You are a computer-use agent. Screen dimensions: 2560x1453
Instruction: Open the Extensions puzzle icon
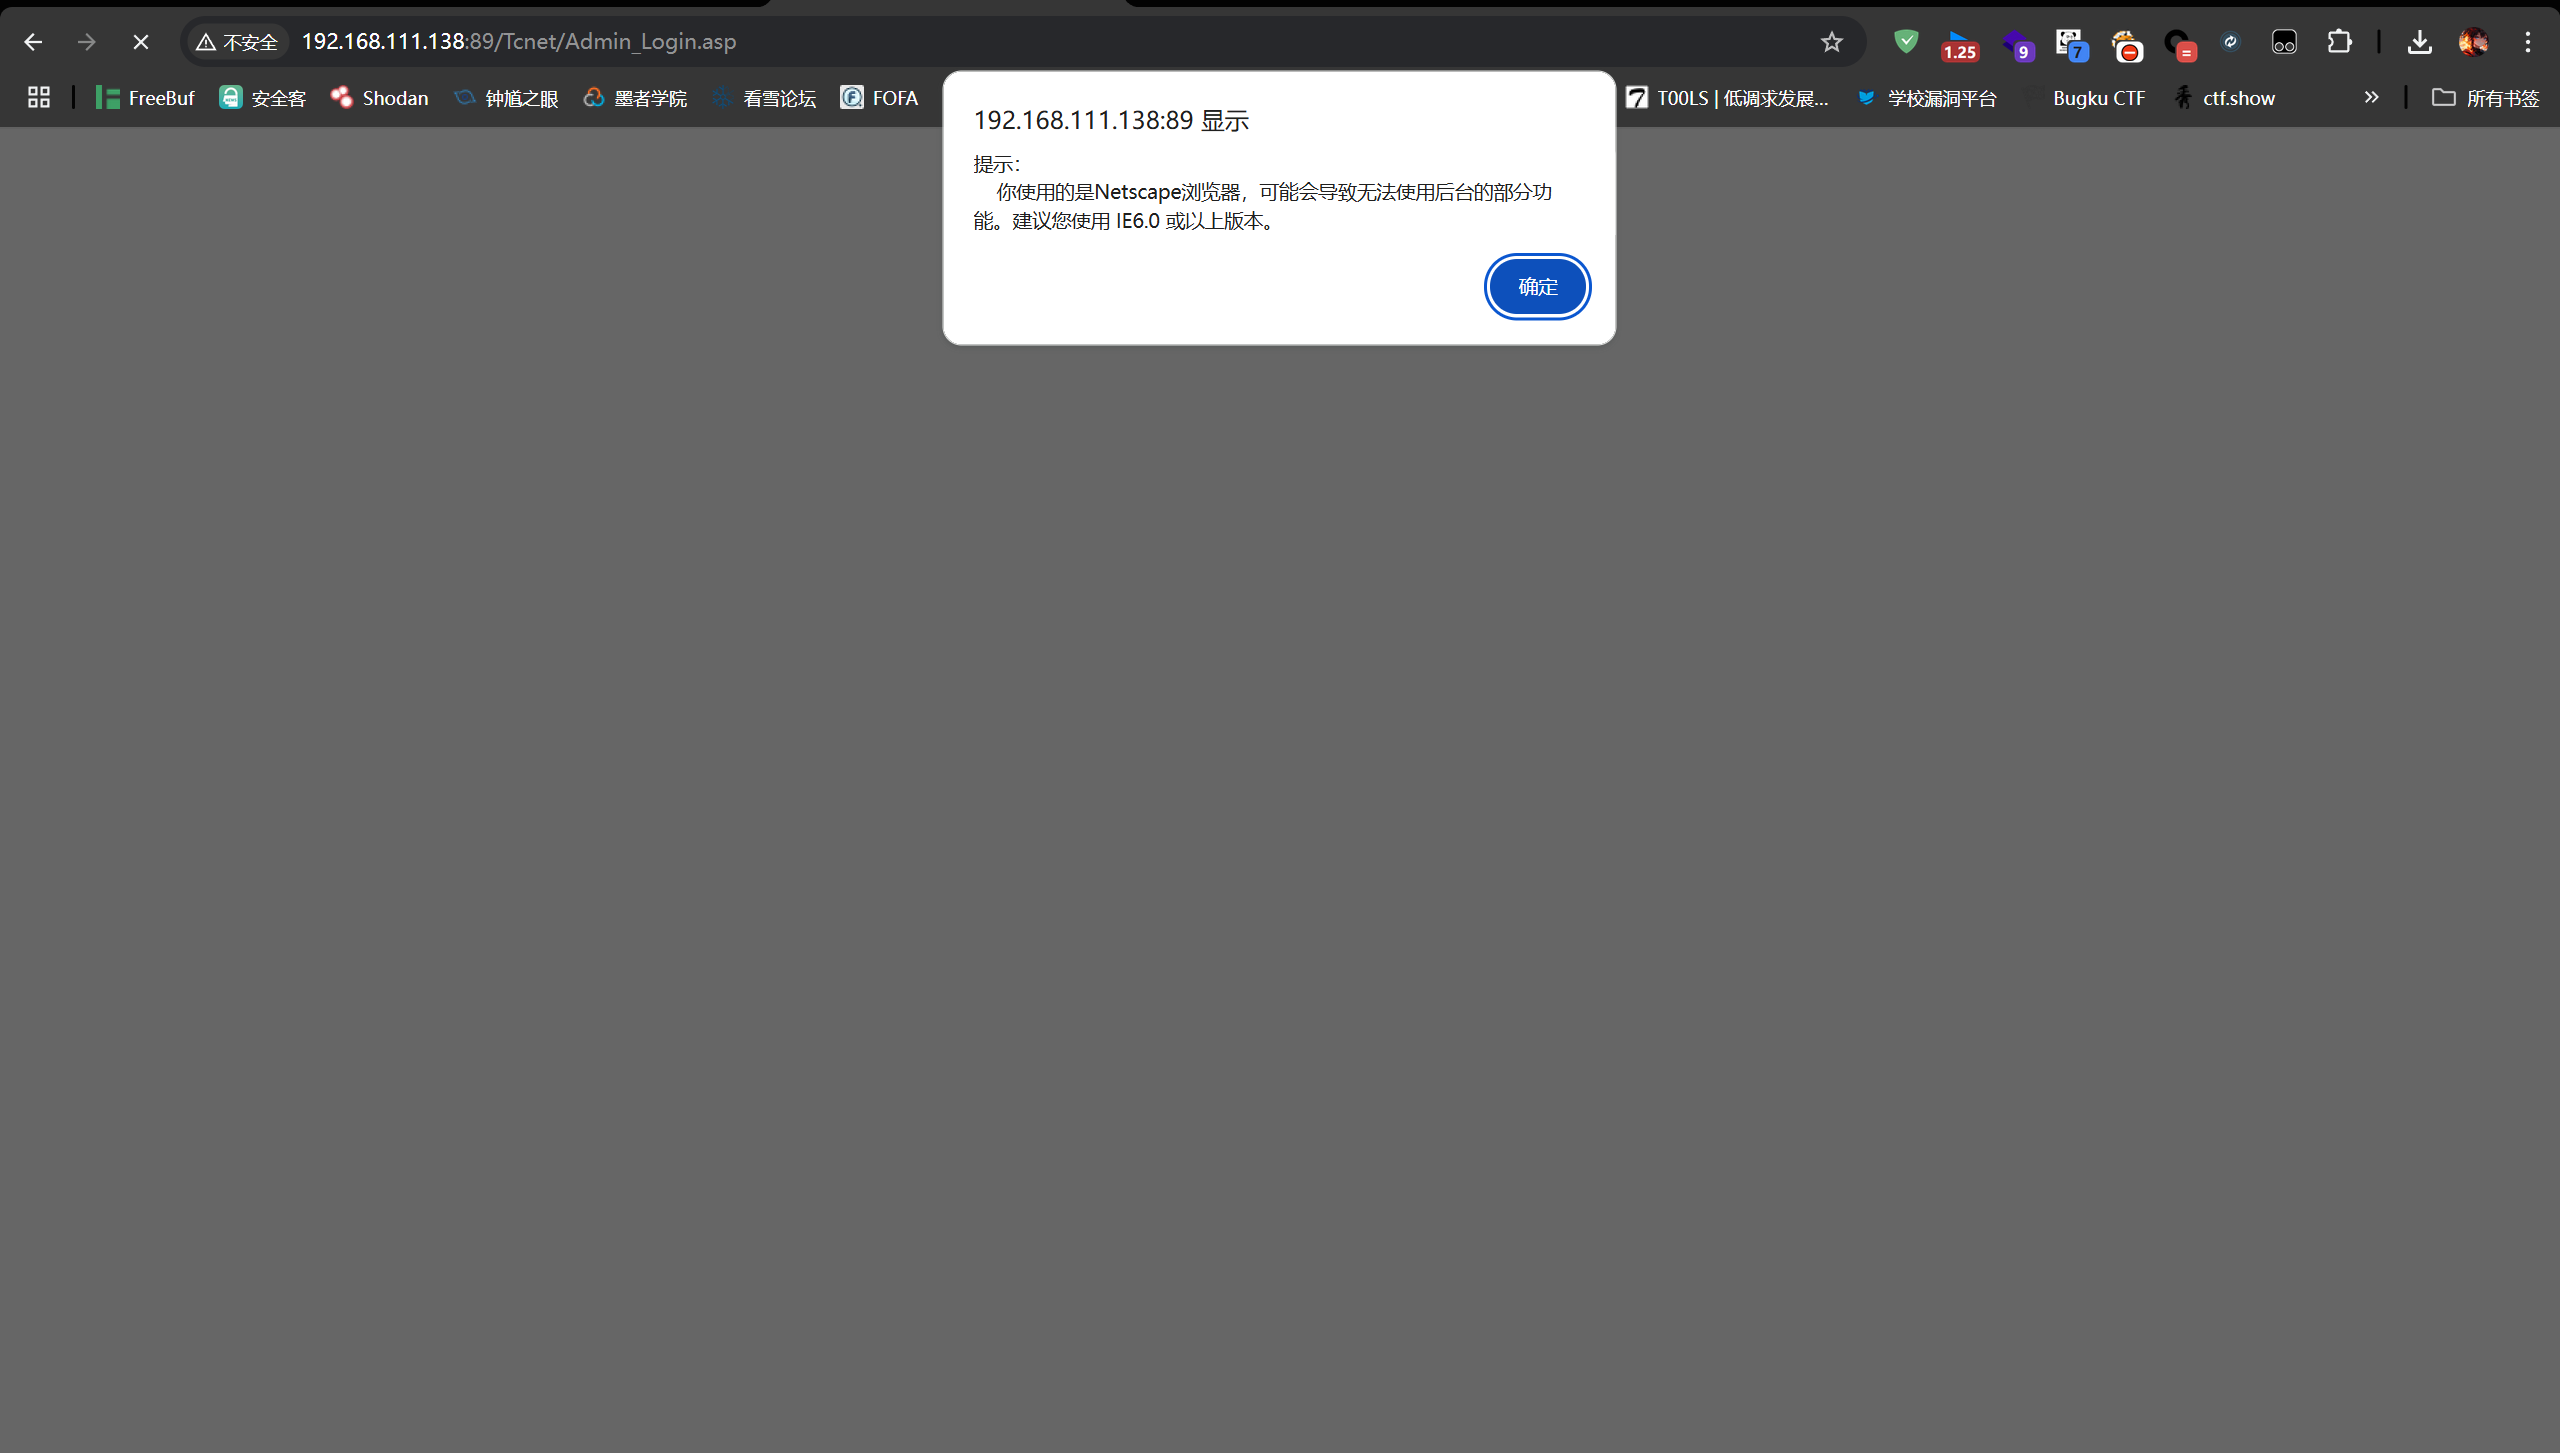point(2339,42)
